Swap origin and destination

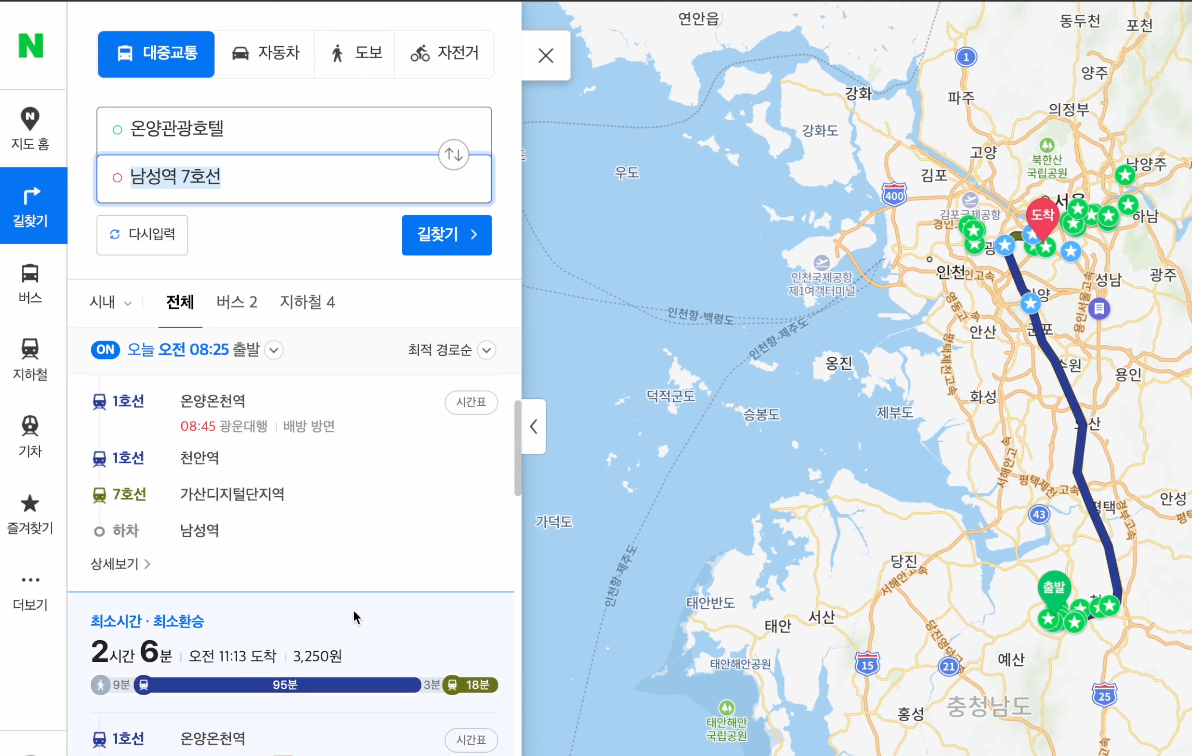454,154
